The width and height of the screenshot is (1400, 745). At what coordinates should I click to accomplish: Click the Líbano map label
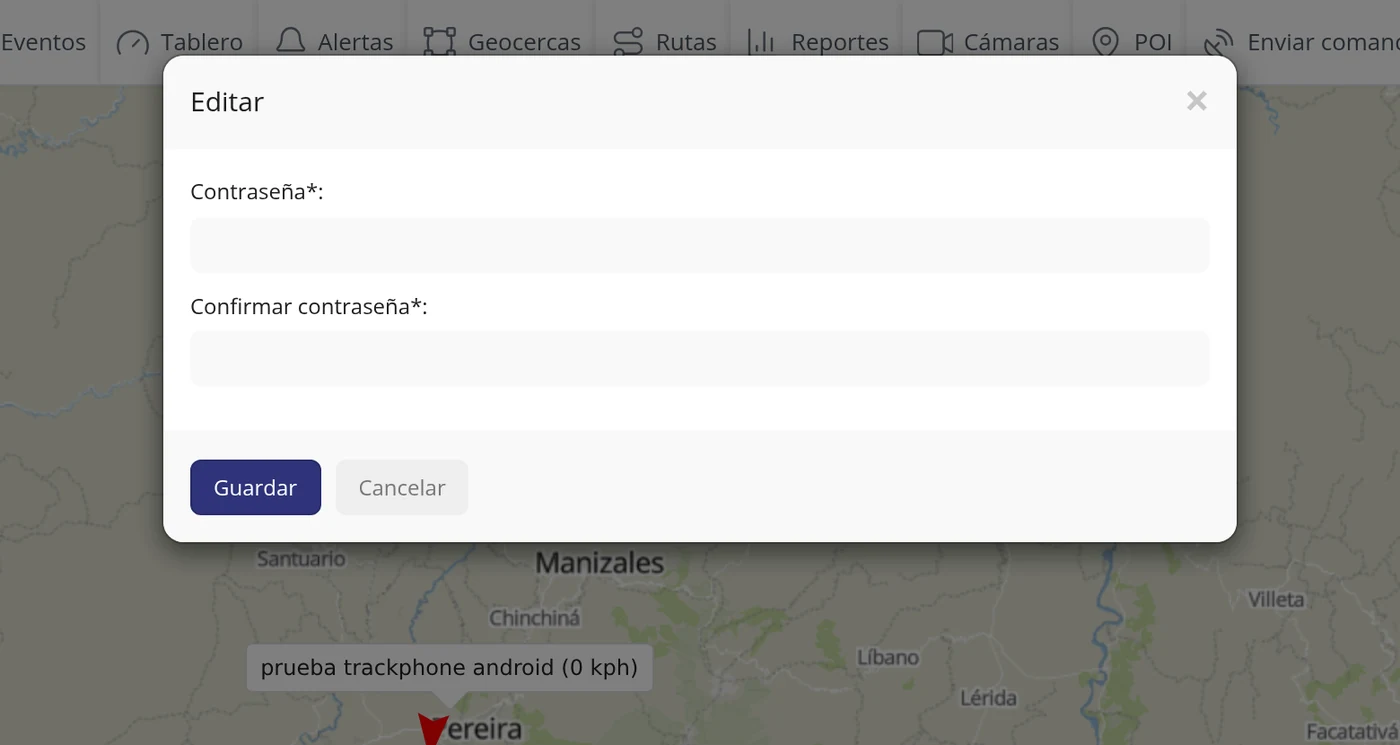[888, 657]
